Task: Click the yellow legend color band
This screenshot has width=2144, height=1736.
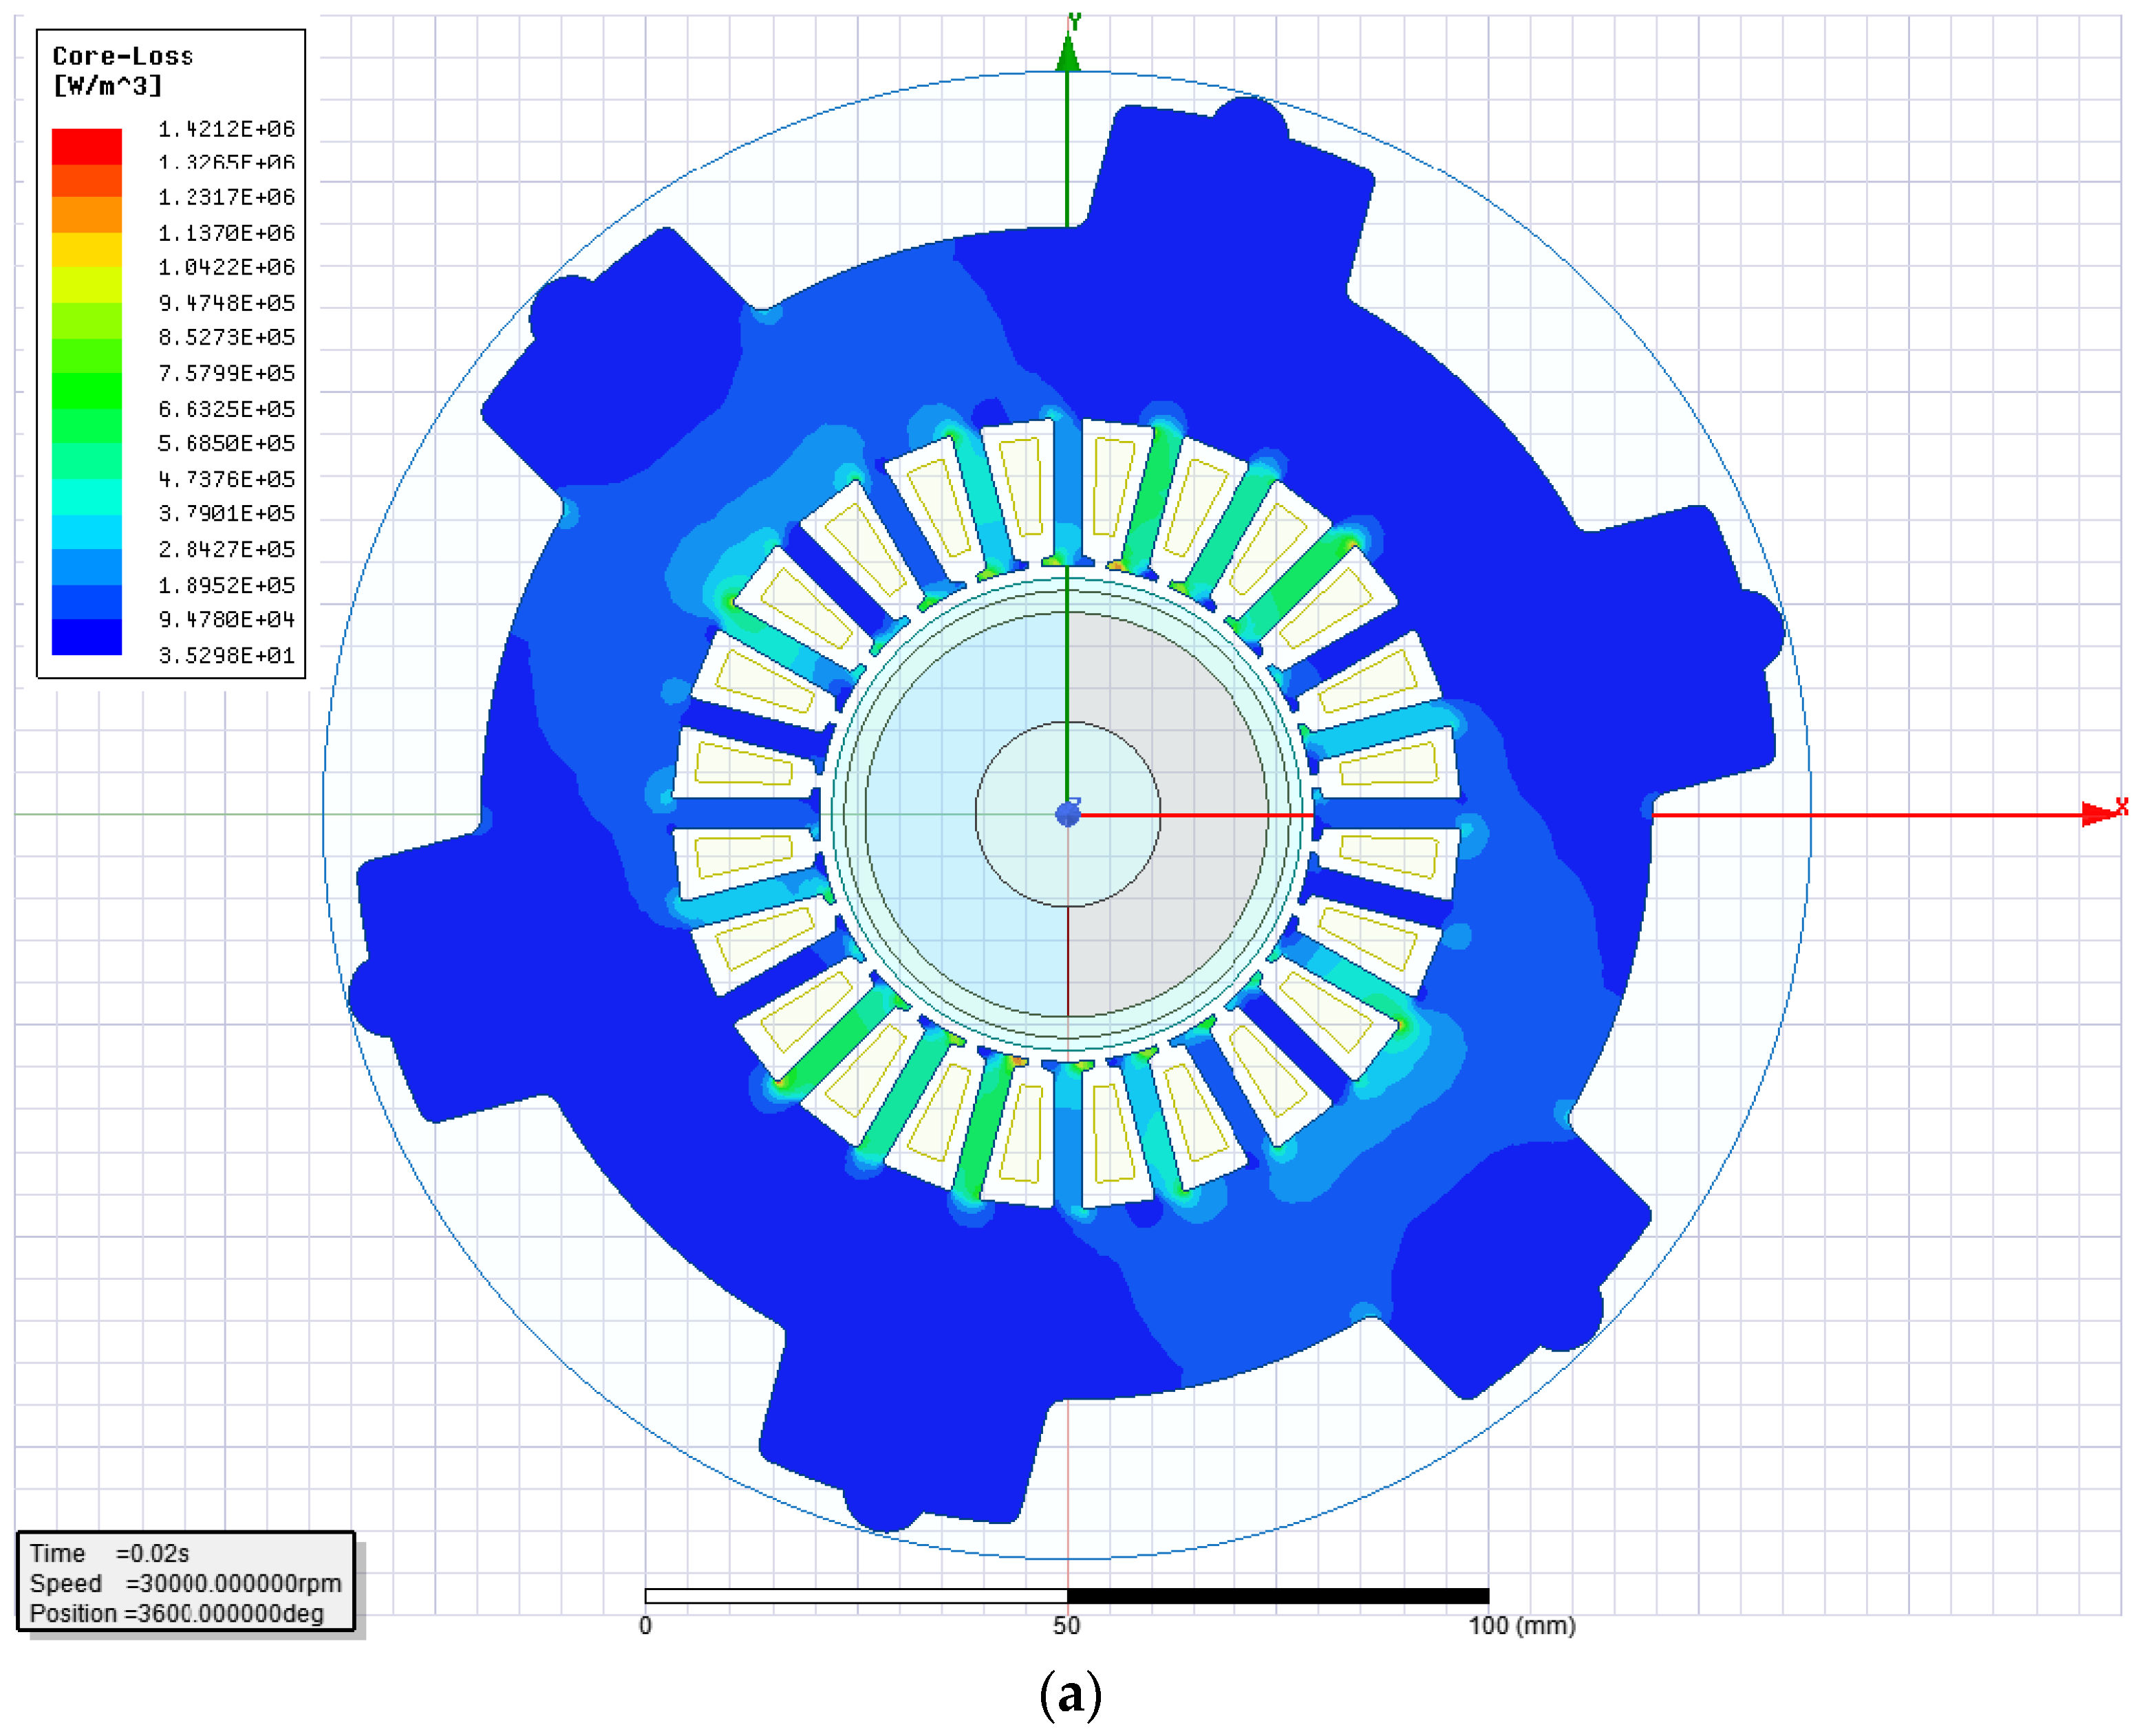Action: 86,250
